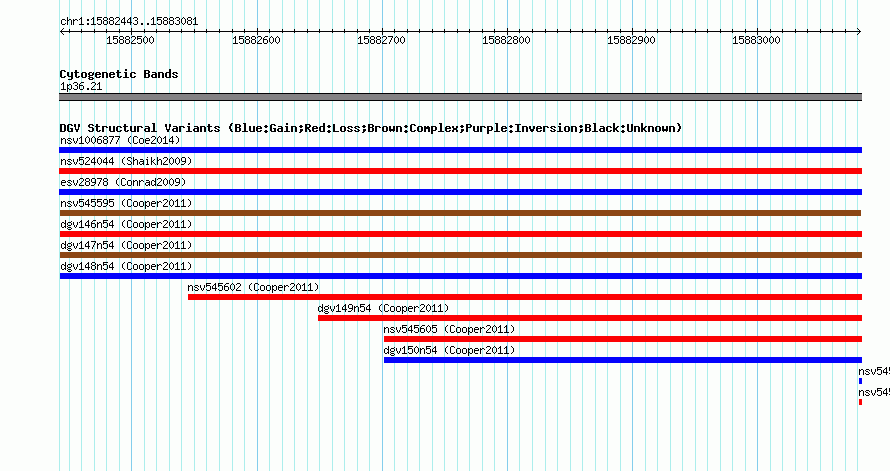Click the red nsv524044 variant bar
The height and width of the screenshot is (471, 890).
(460, 171)
